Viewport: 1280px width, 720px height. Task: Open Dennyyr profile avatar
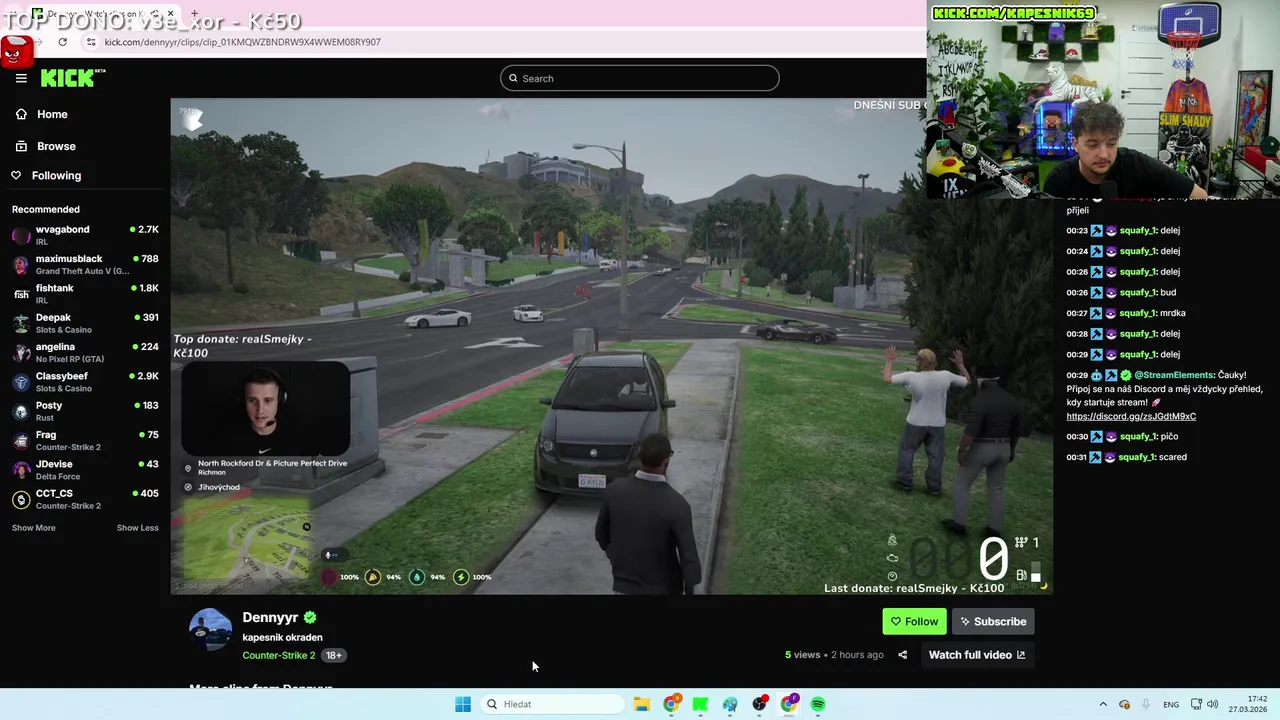coord(211,629)
